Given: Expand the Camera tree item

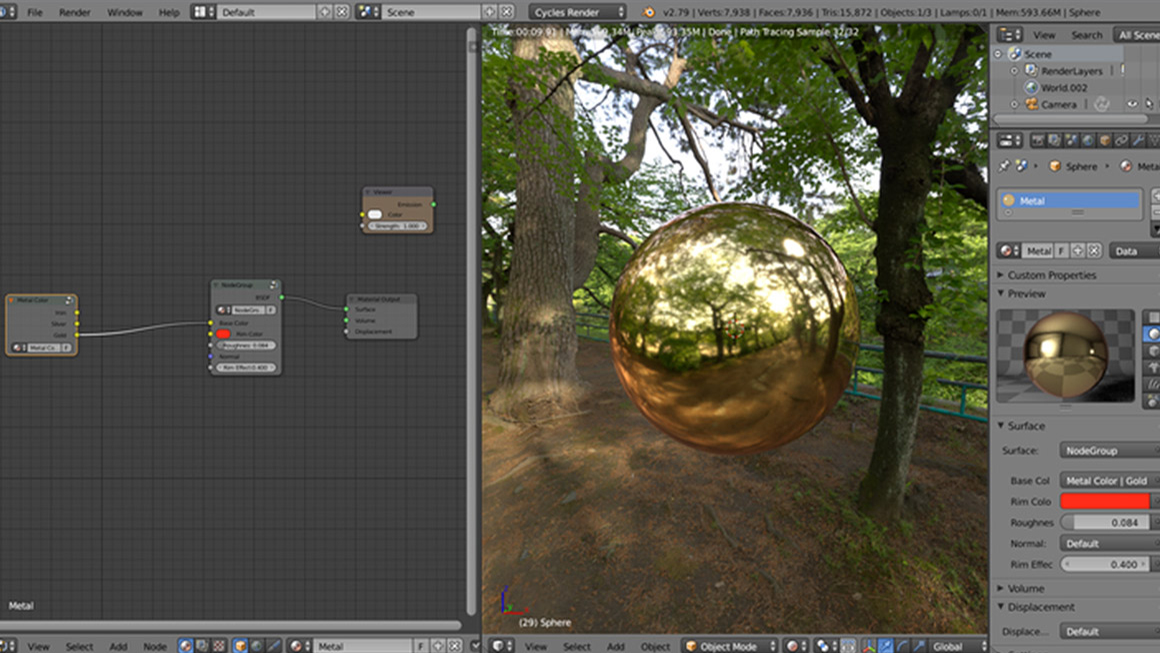Looking at the screenshot, I should pyautogui.click(x=1015, y=104).
